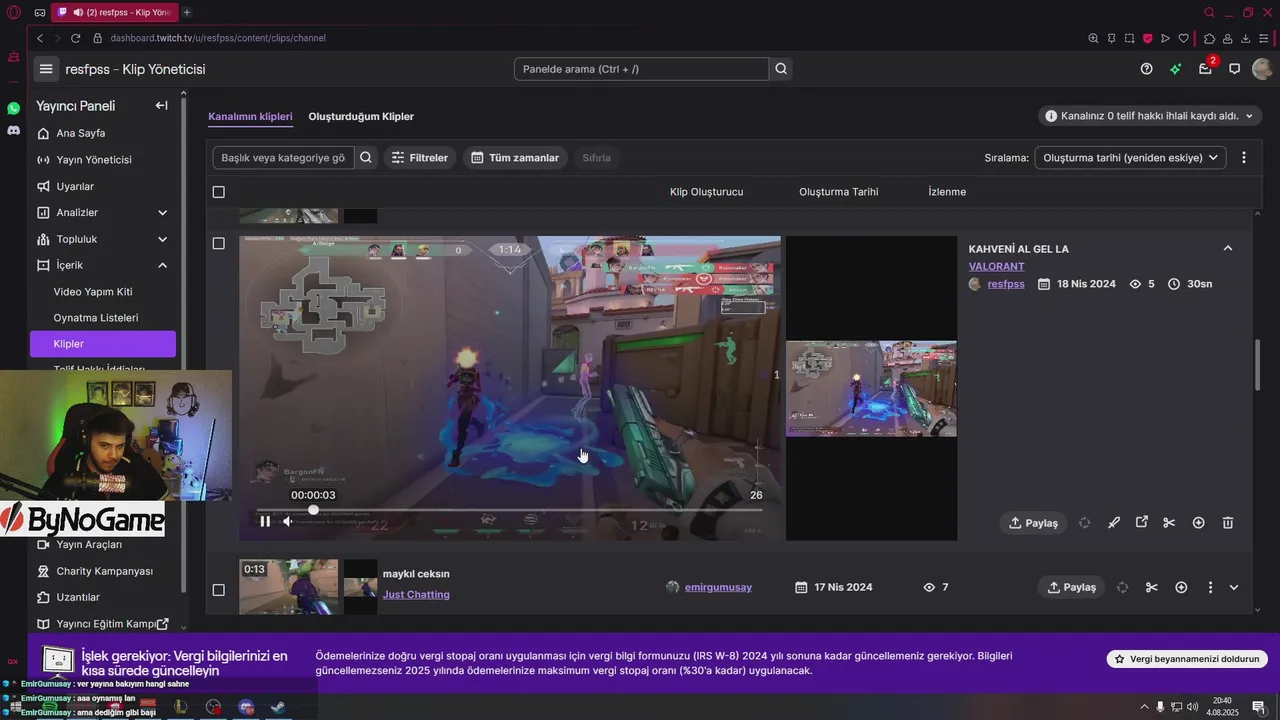
Task: Open WhatsApp in the browser sidebar
Action: pos(13,108)
